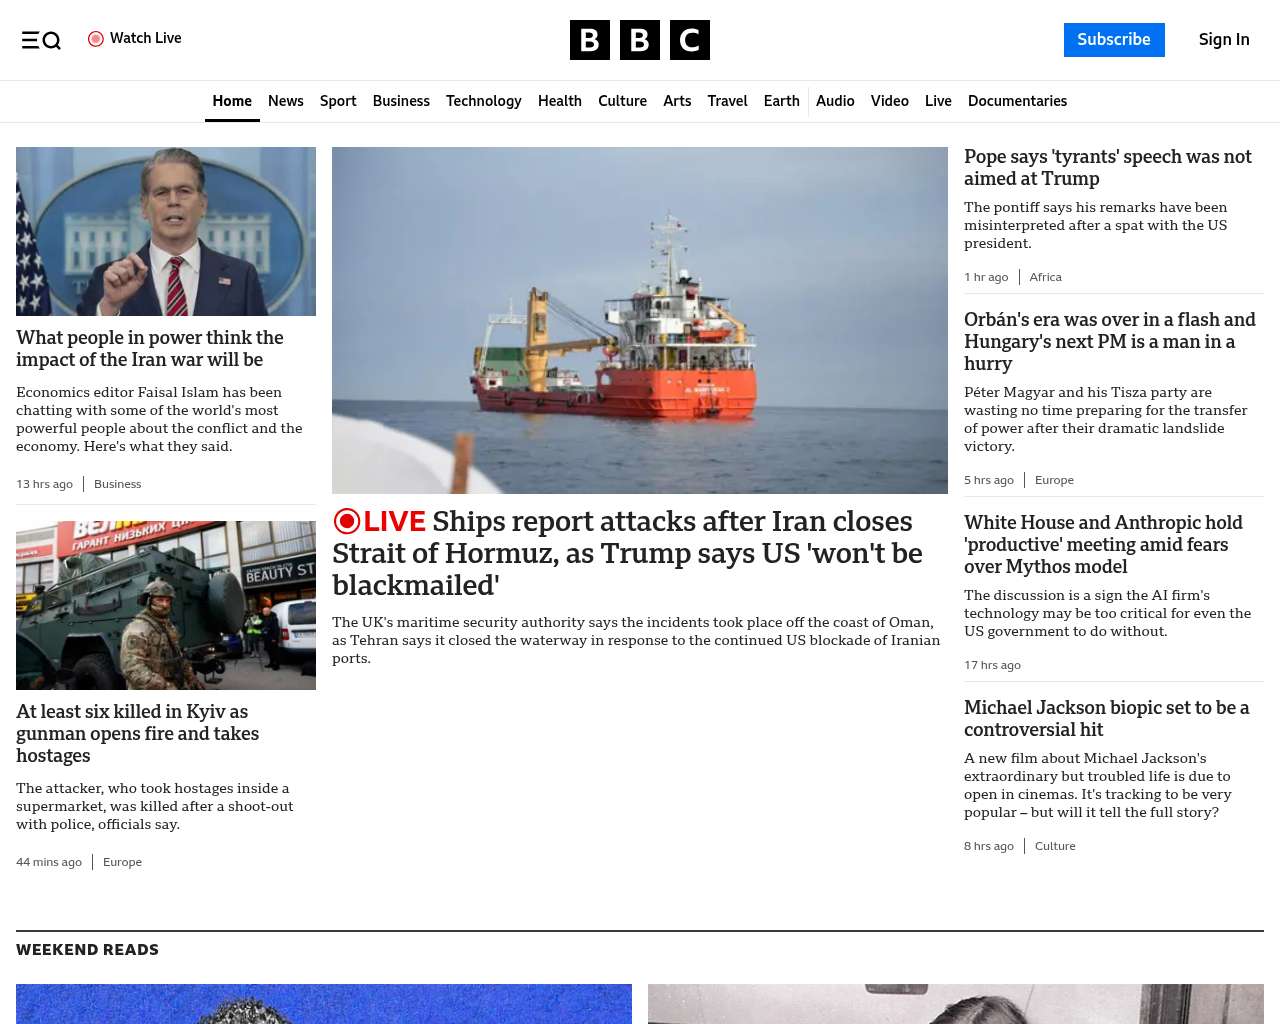This screenshot has width=1280, height=1024.
Task: Click the Europe tag under Kyiv story
Action: pyautogui.click(x=122, y=862)
